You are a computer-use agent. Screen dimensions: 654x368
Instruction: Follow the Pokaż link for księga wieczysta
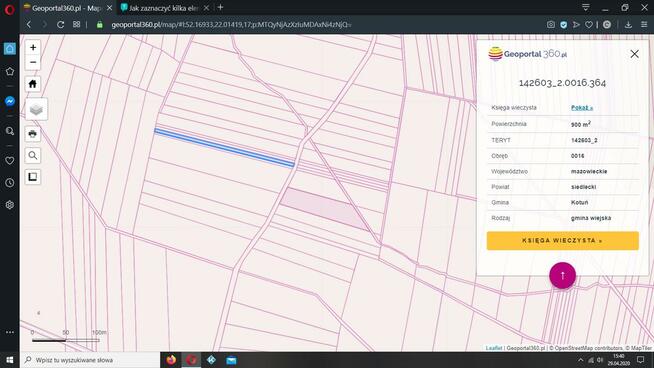[x=581, y=108]
